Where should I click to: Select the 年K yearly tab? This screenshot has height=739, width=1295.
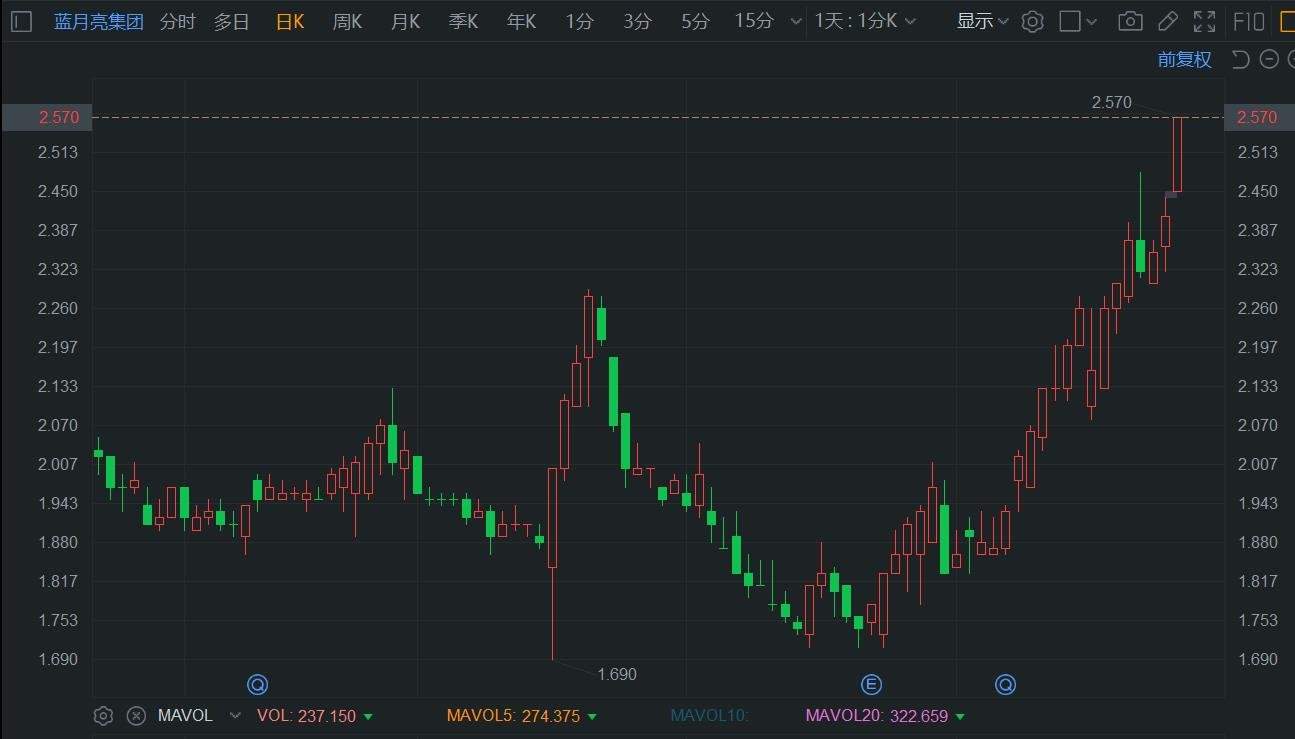[x=521, y=21]
